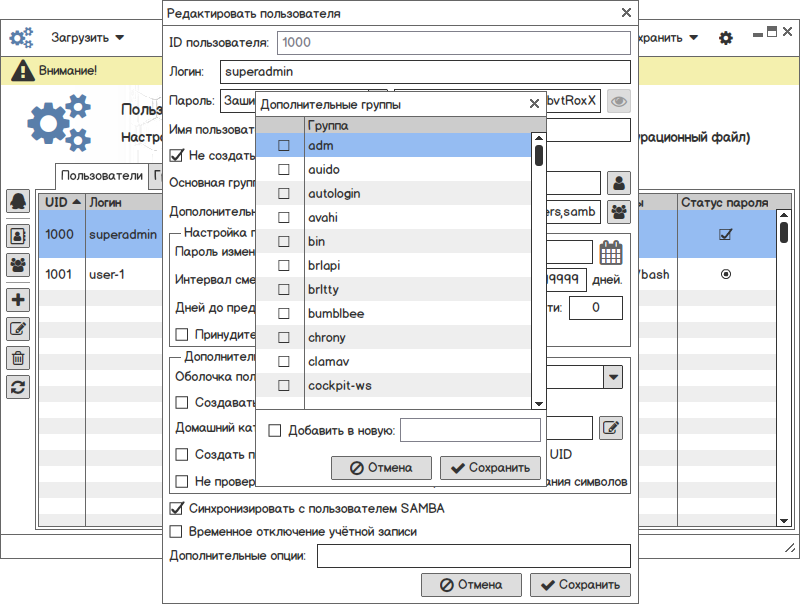Enable the 'Добавить в новую' checkbox
This screenshot has width=800, height=604.
click(x=275, y=431)
